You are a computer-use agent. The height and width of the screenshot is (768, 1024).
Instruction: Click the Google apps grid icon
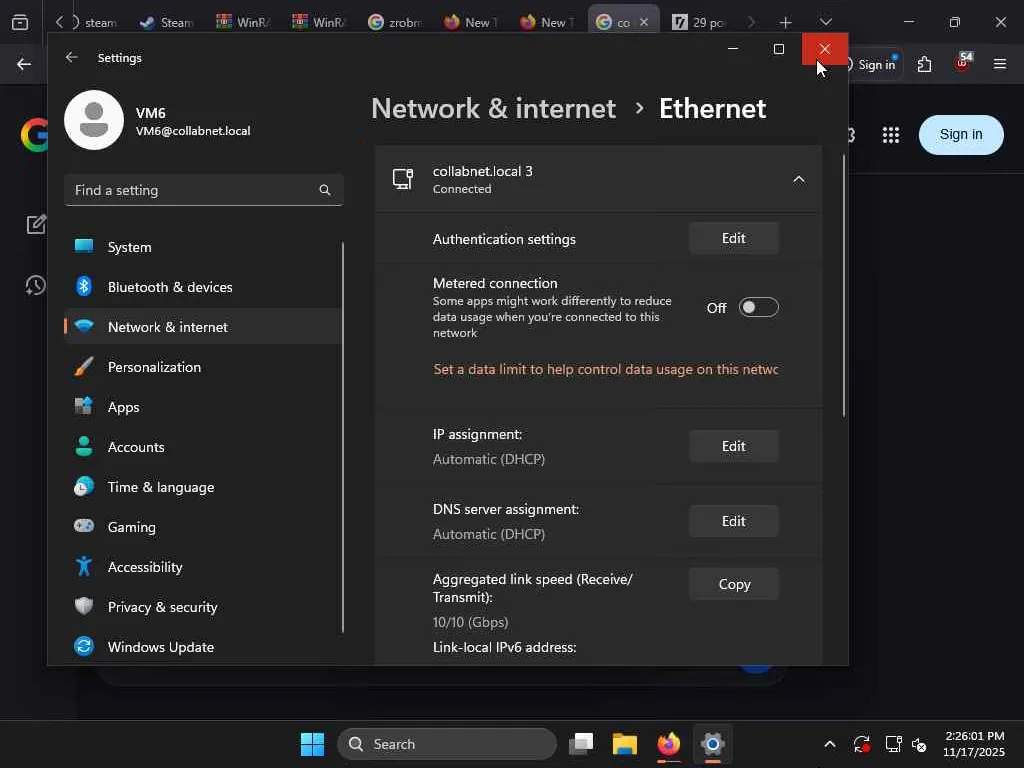(x=890, y=135)
